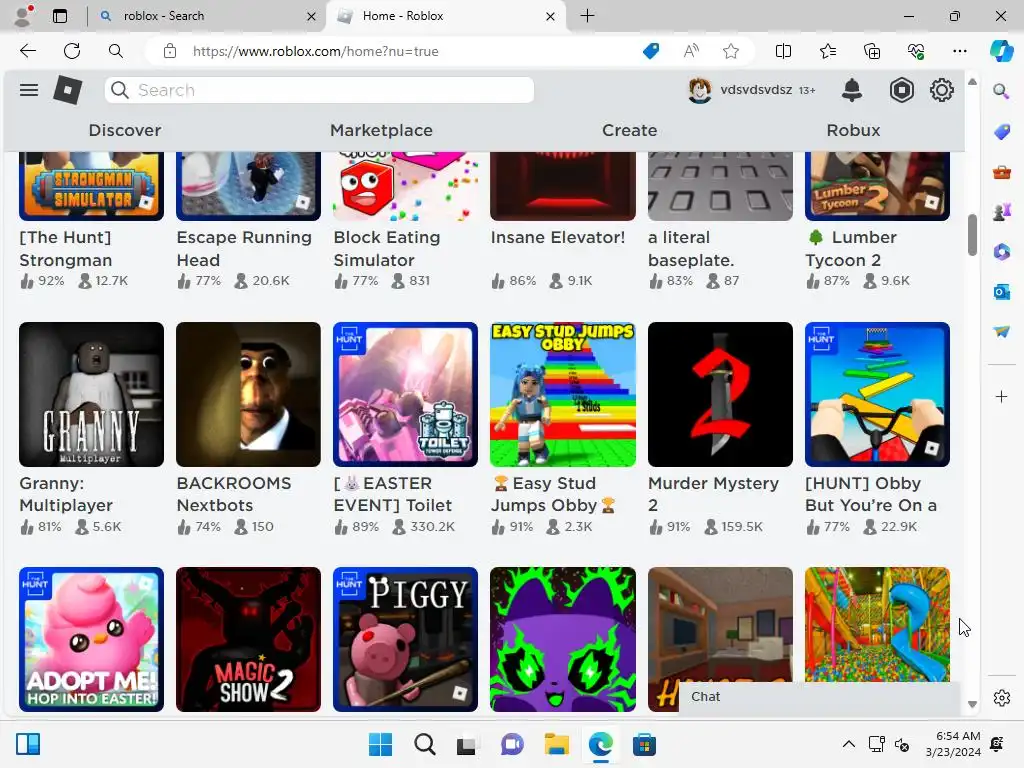This screenshot has width=1024, height=768.
Task: Open Roblox notifications bell
Action: click(x=852, y=90)
